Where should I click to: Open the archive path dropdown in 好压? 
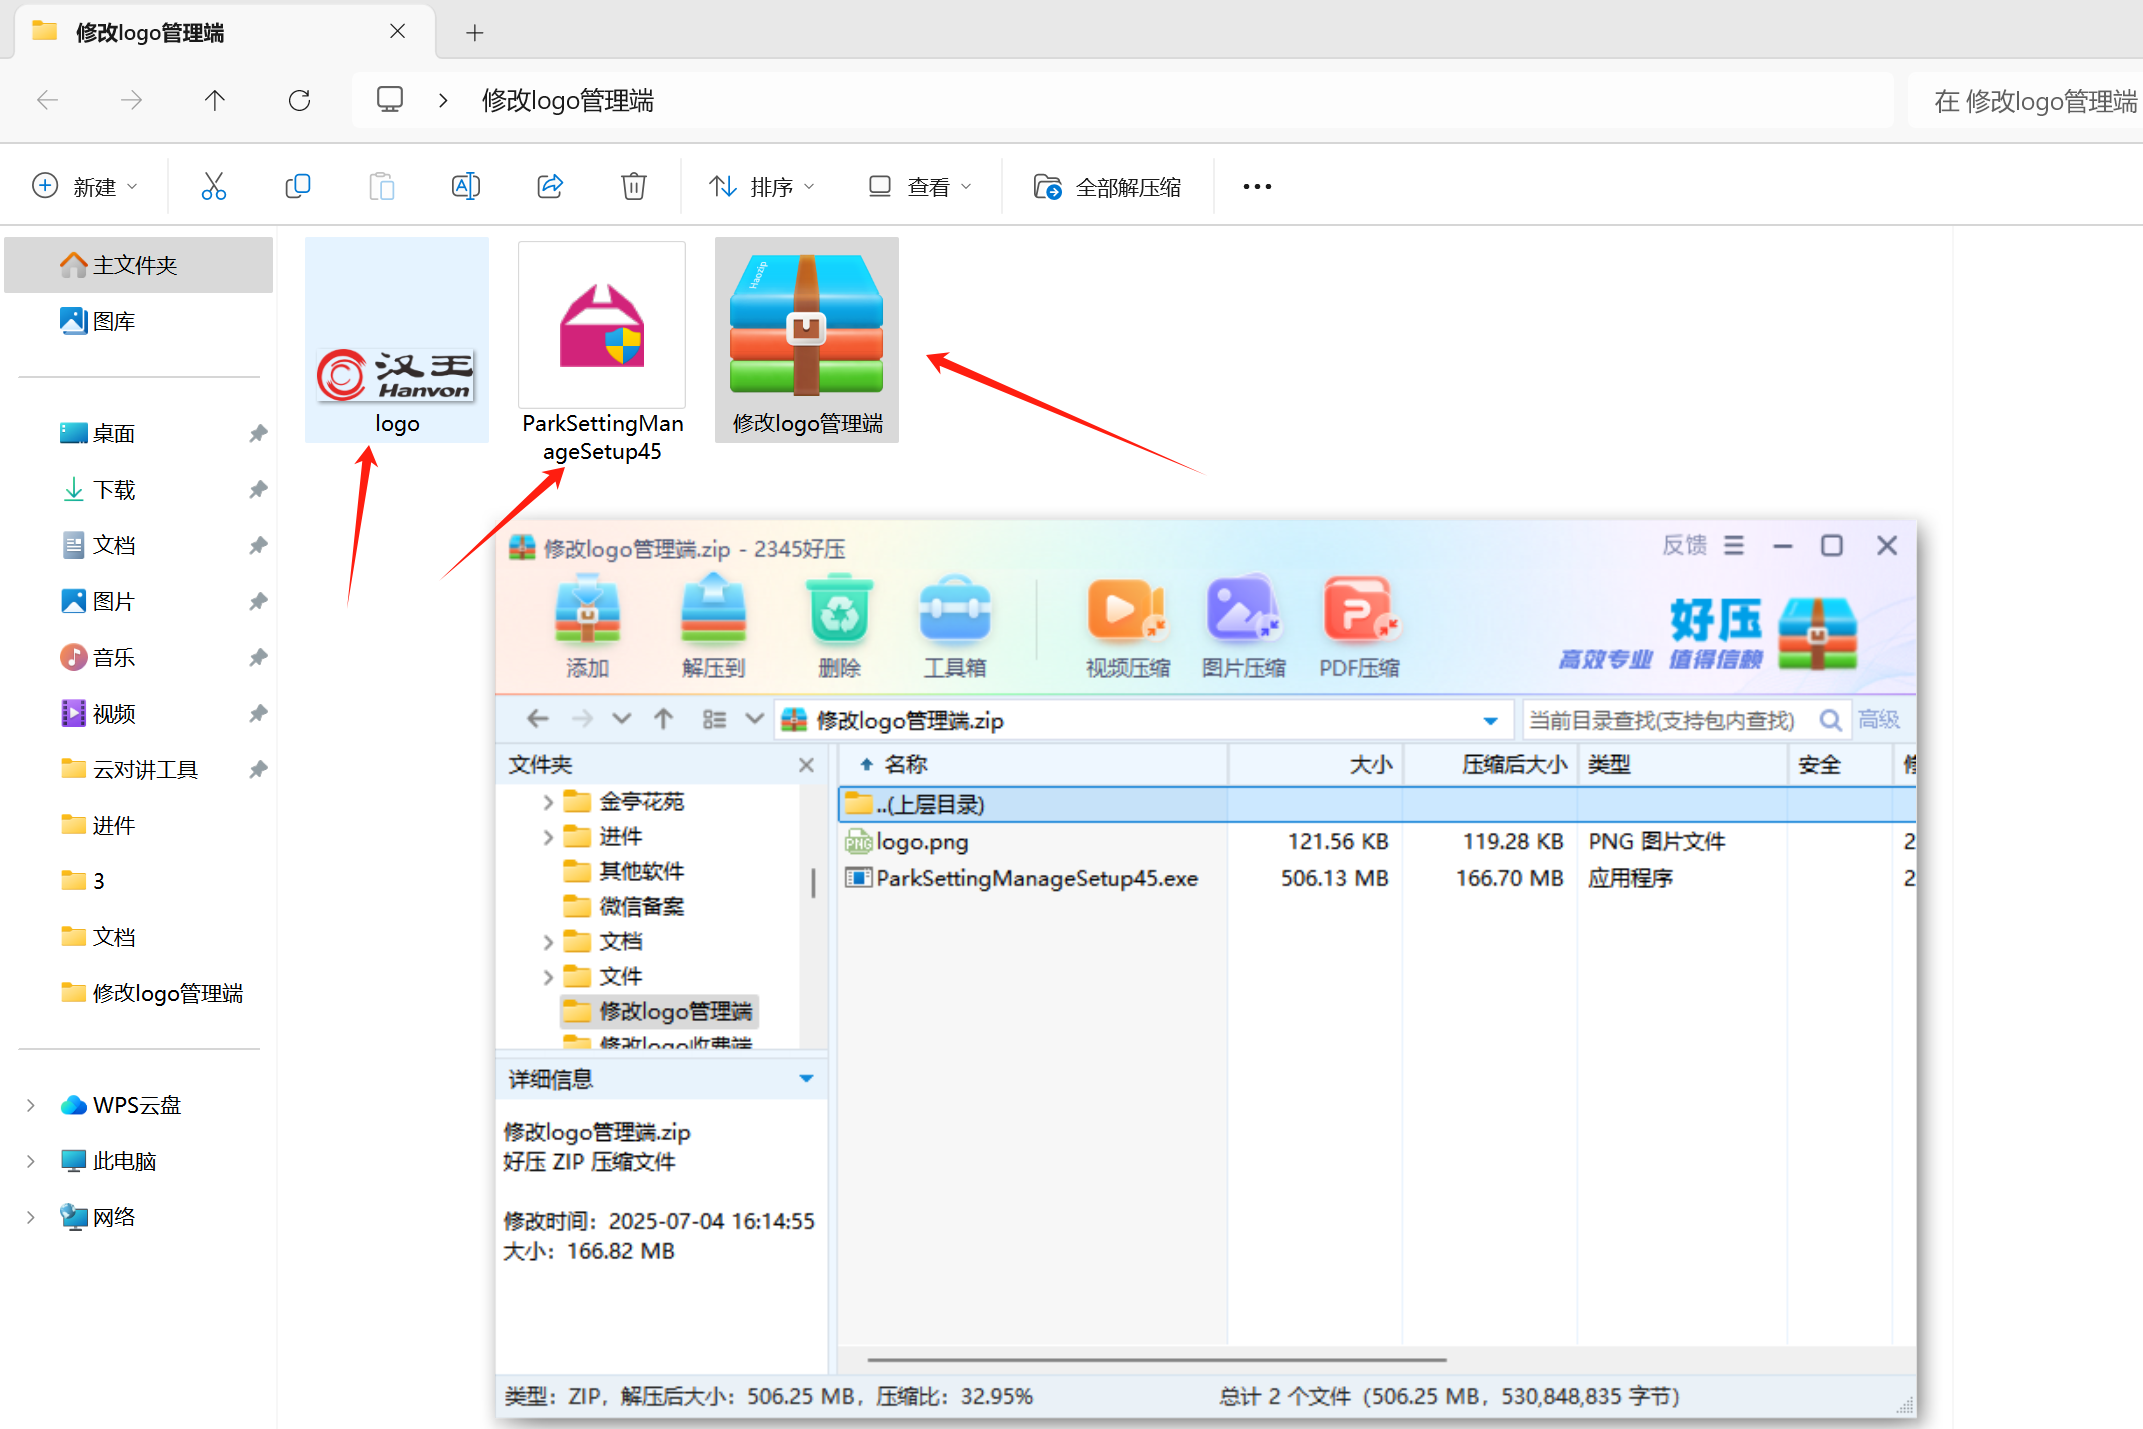pyautogui.click(x=1490, y=720)
